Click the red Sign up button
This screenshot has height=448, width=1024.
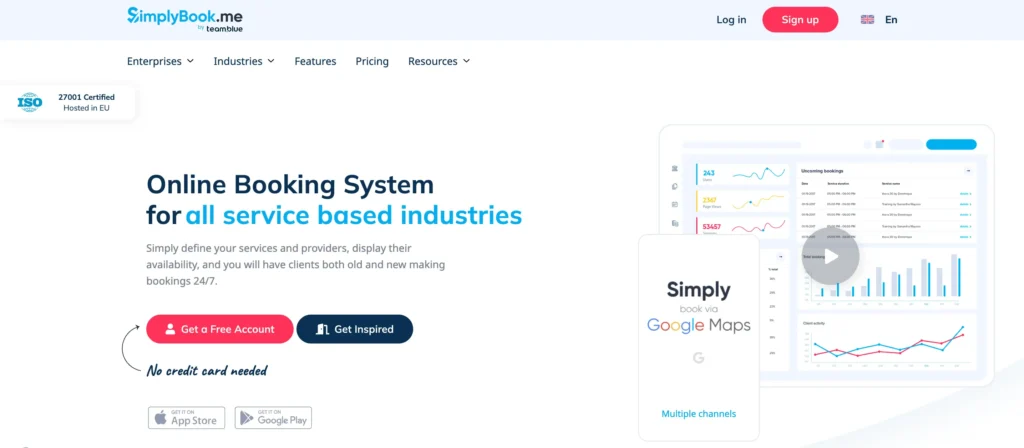coord(800,20)
